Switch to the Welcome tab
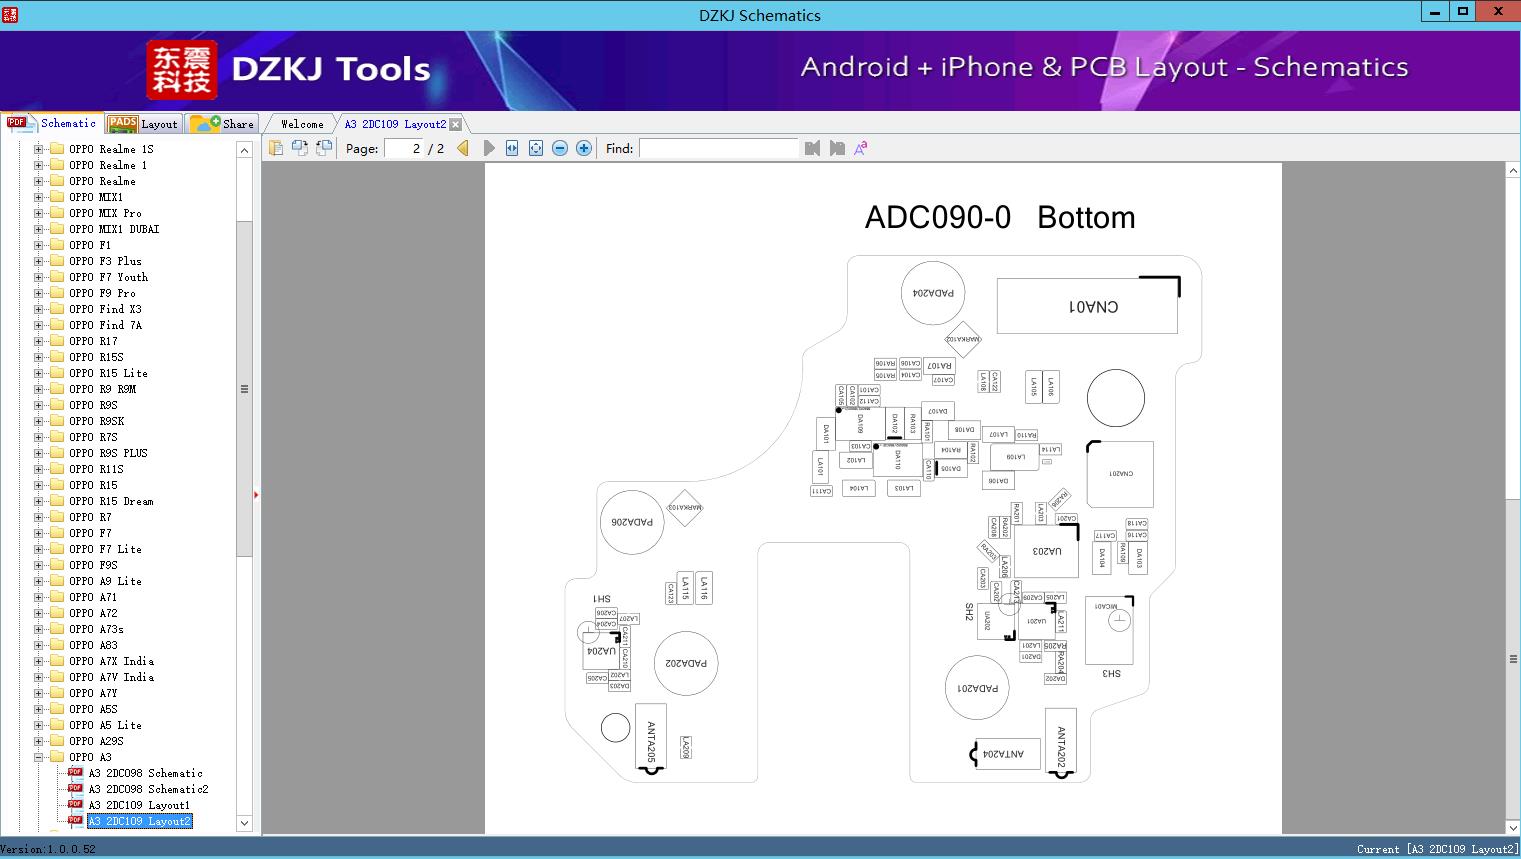This screenshot has width=1521, height=859. [x=302, y=124]
